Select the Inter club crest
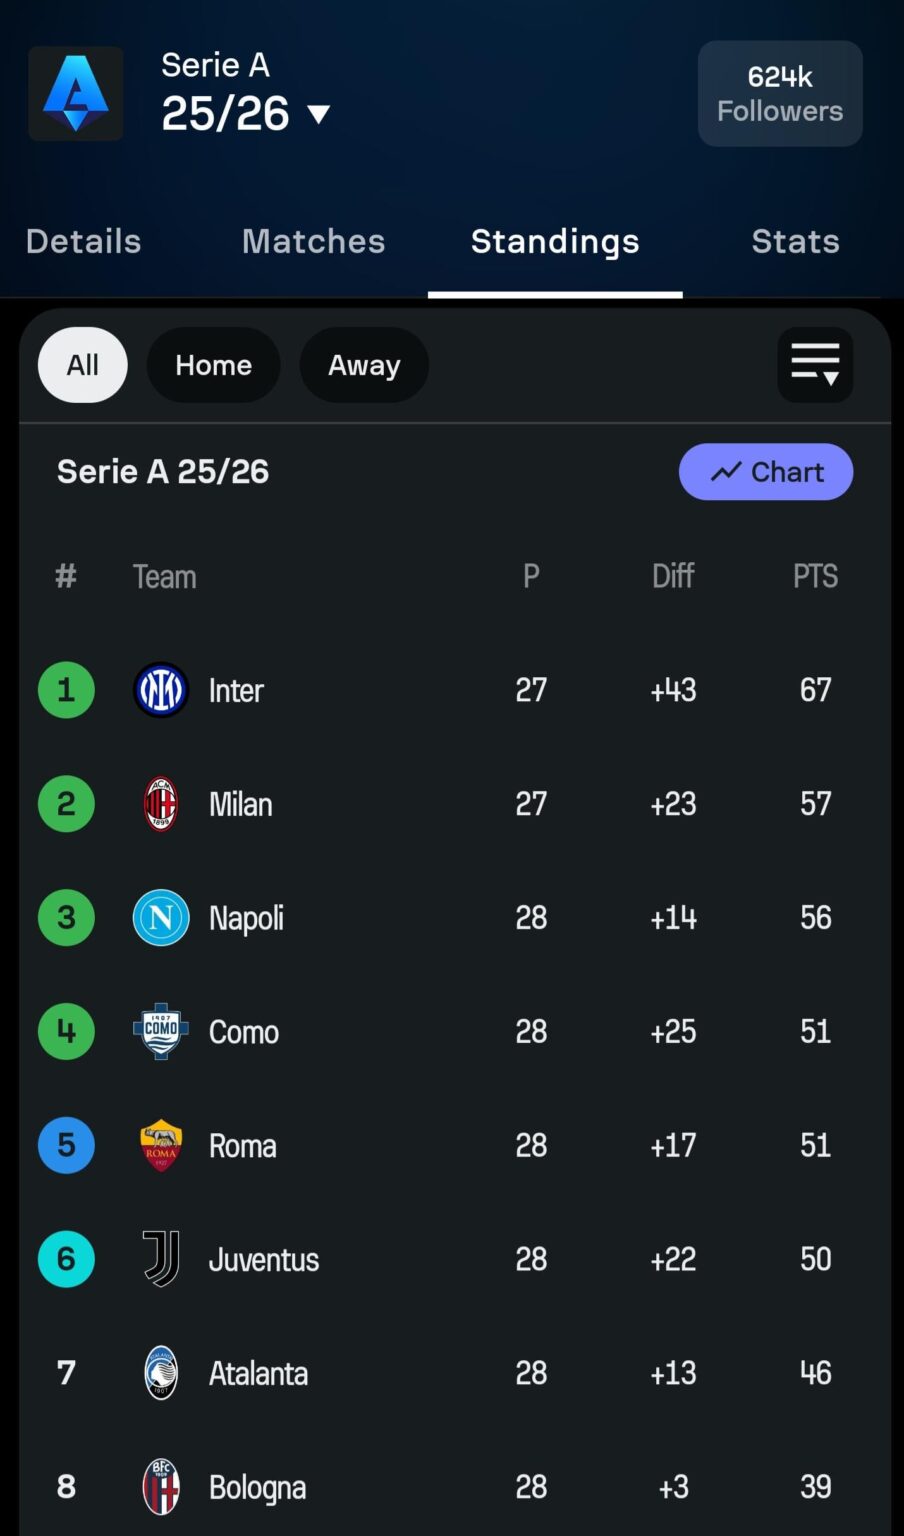The width and height of the screenshot is (904, 1536). 160,690
